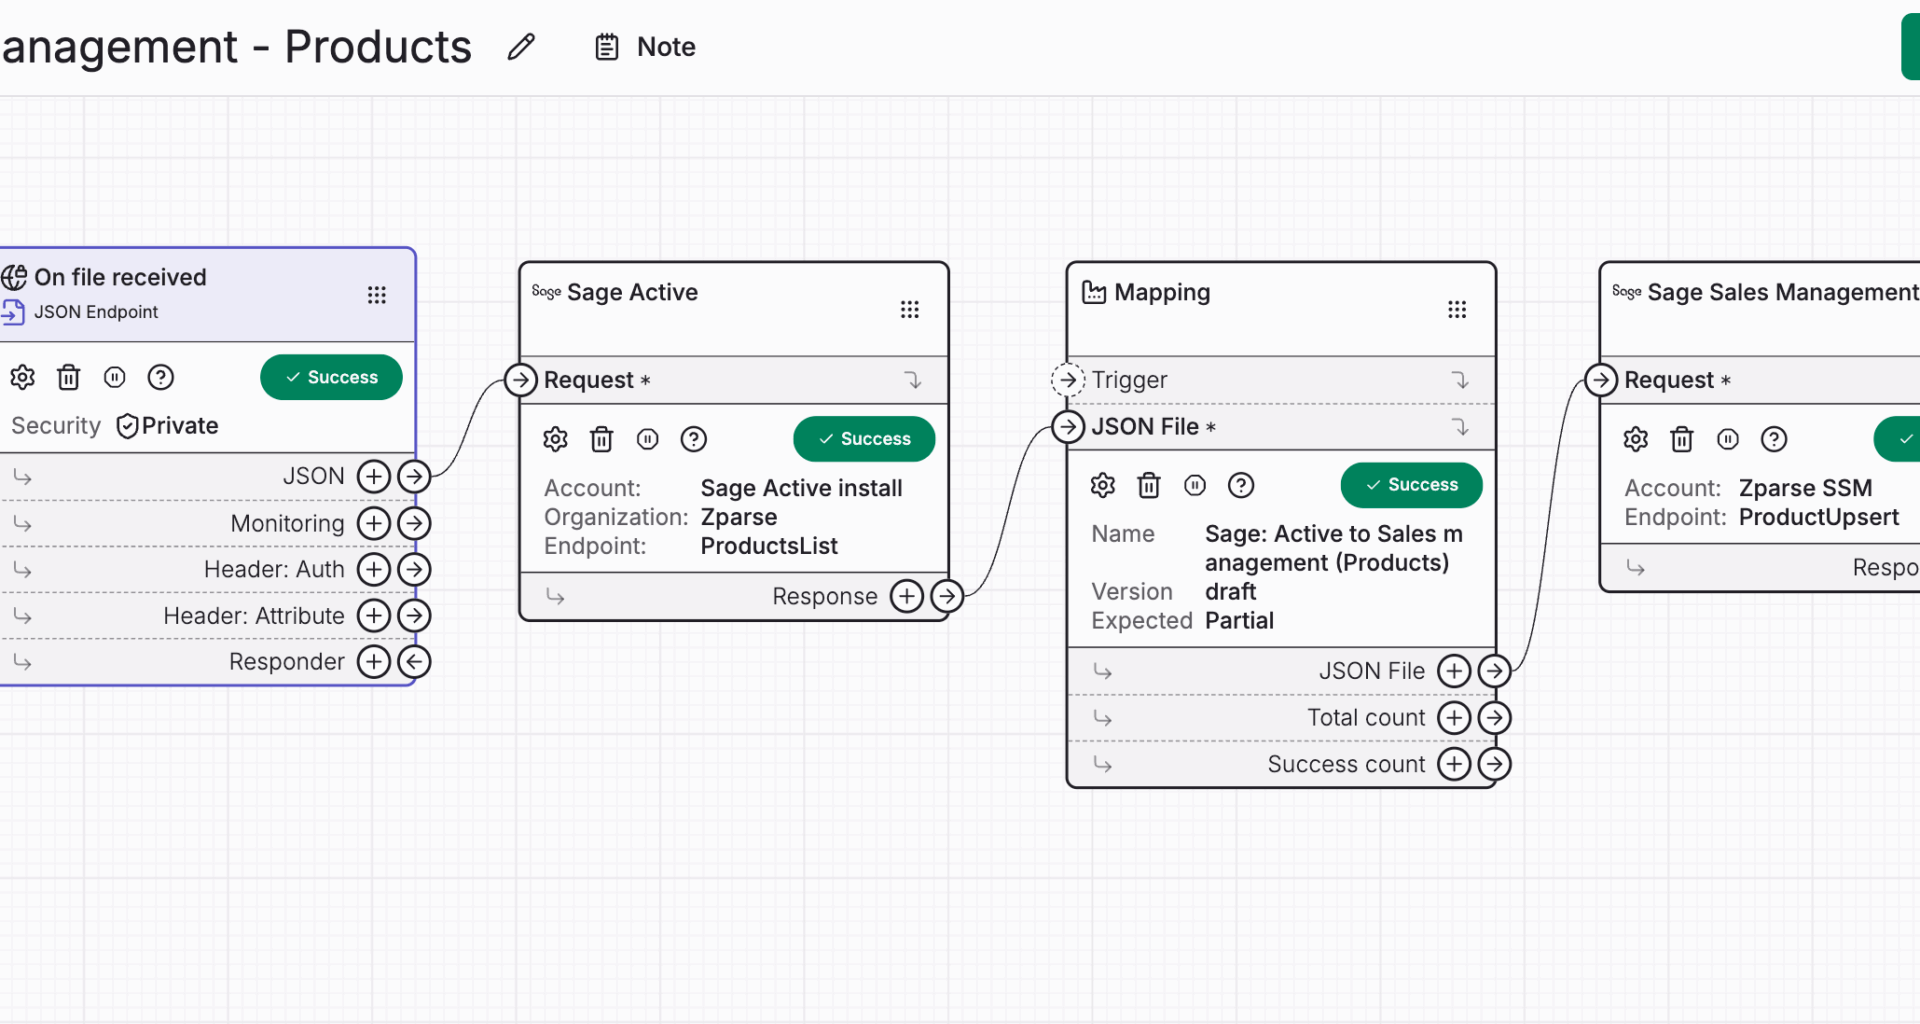Delete the Sage Sales Management node

click(1682, 439)
